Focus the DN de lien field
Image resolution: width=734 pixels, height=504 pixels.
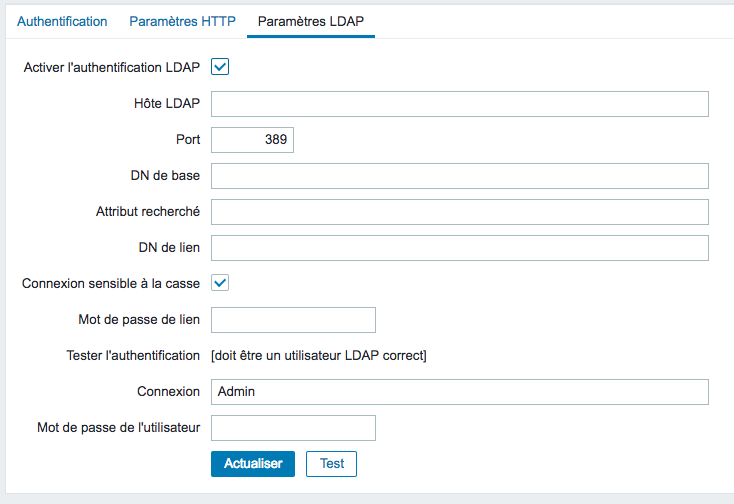460,248
